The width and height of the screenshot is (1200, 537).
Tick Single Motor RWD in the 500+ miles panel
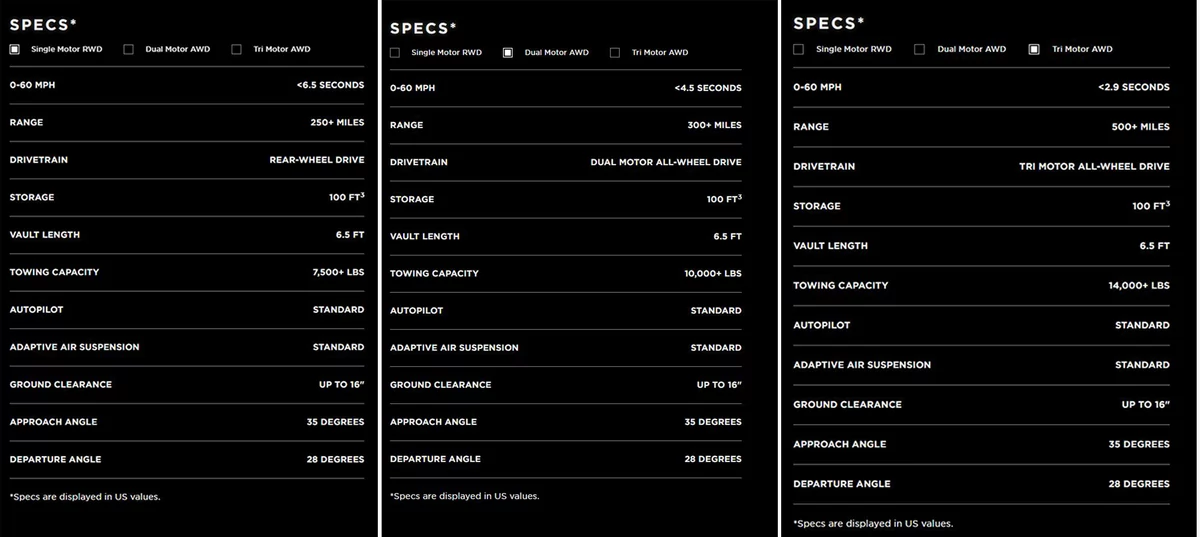pos(799,49)
